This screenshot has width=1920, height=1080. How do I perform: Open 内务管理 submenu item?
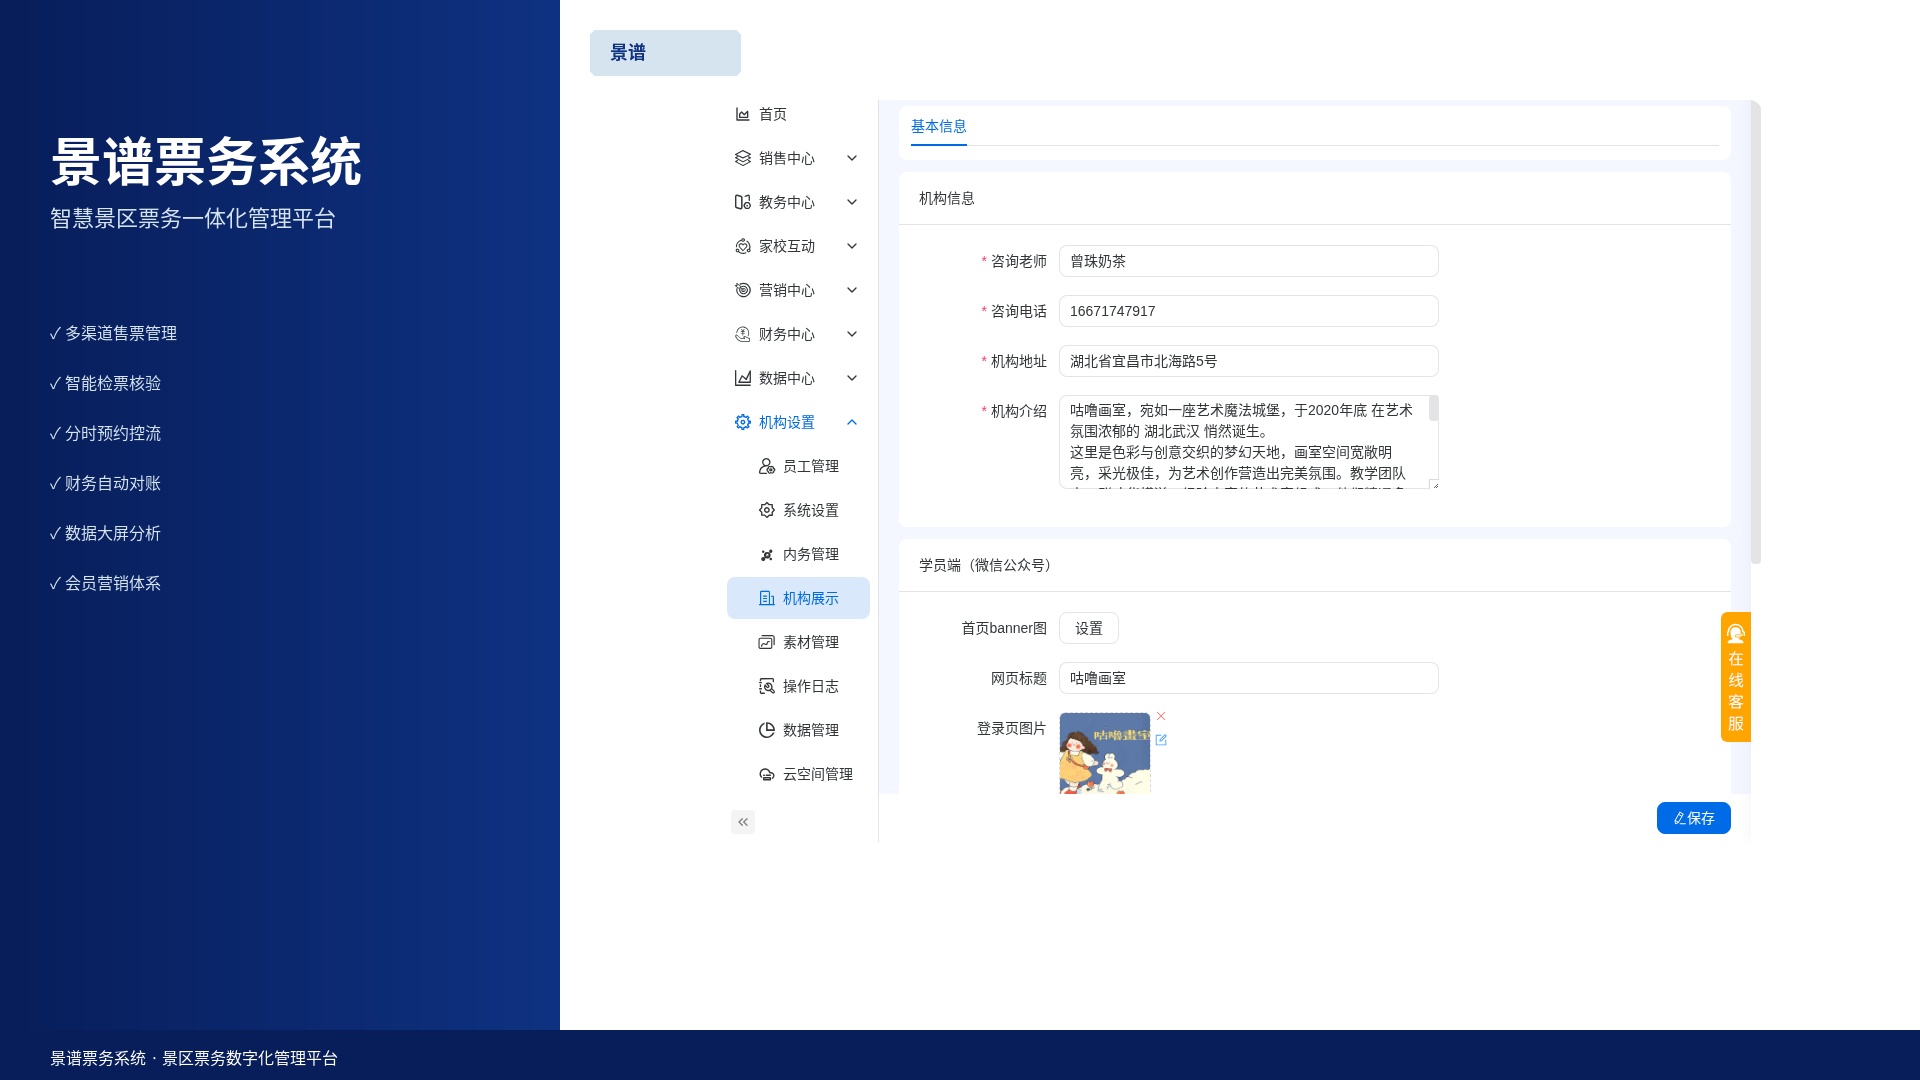798,554
